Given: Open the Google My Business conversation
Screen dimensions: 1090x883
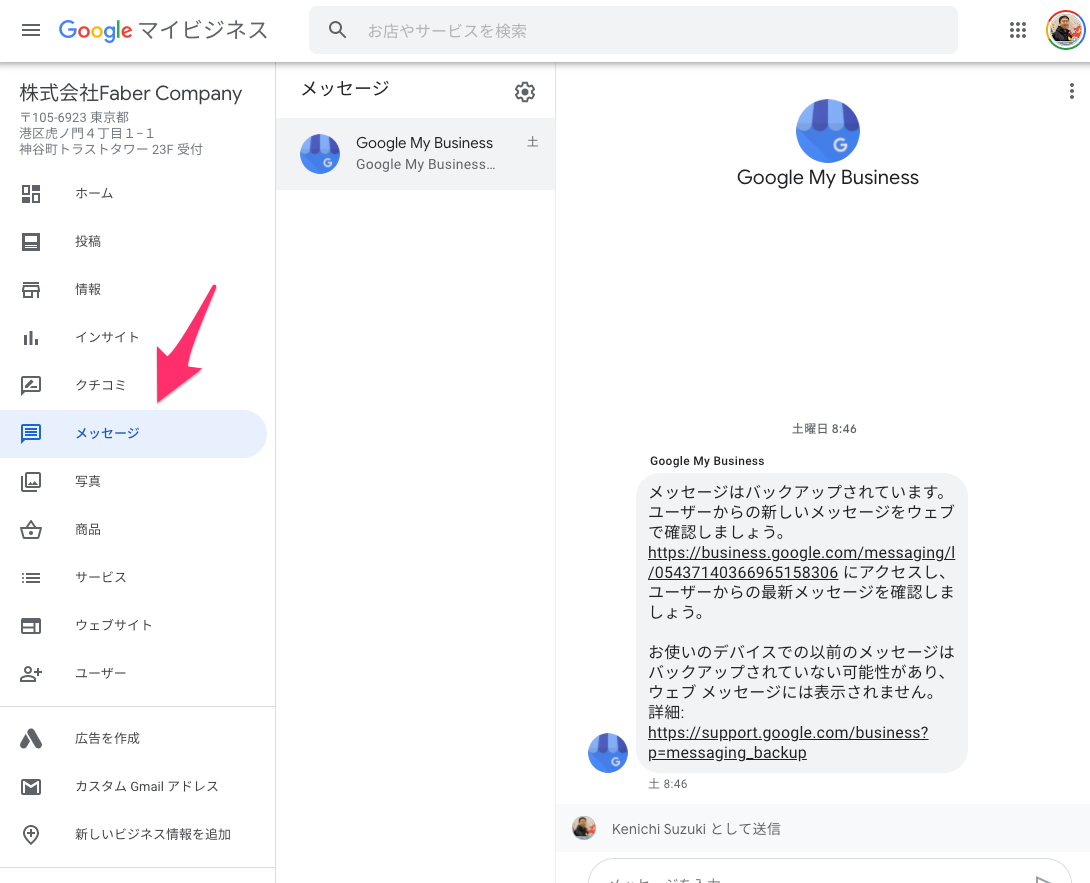Looking at the screenshot, I should coord(416,154).
